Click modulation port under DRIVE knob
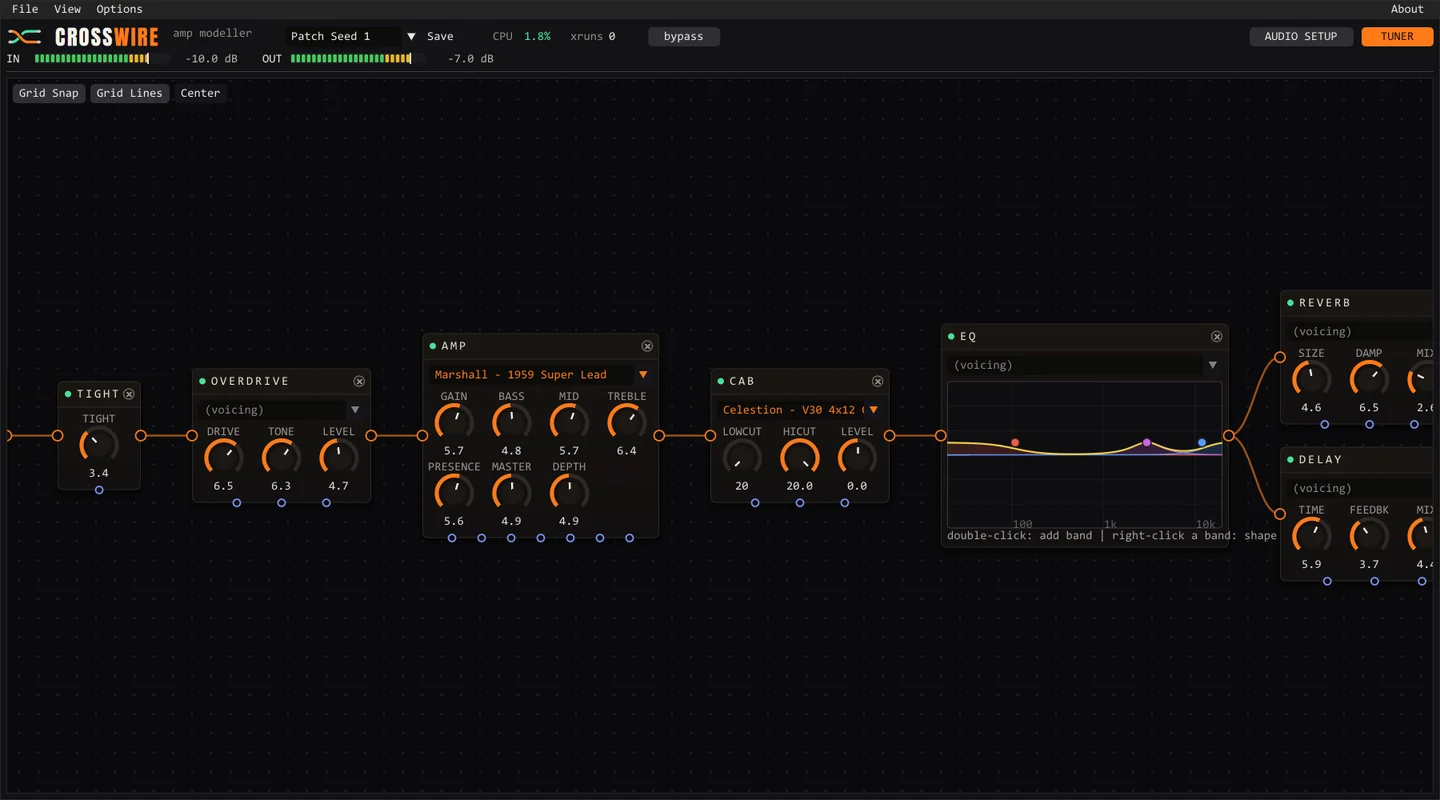Screen dimensions: 1440x800 tap(237, 503)
